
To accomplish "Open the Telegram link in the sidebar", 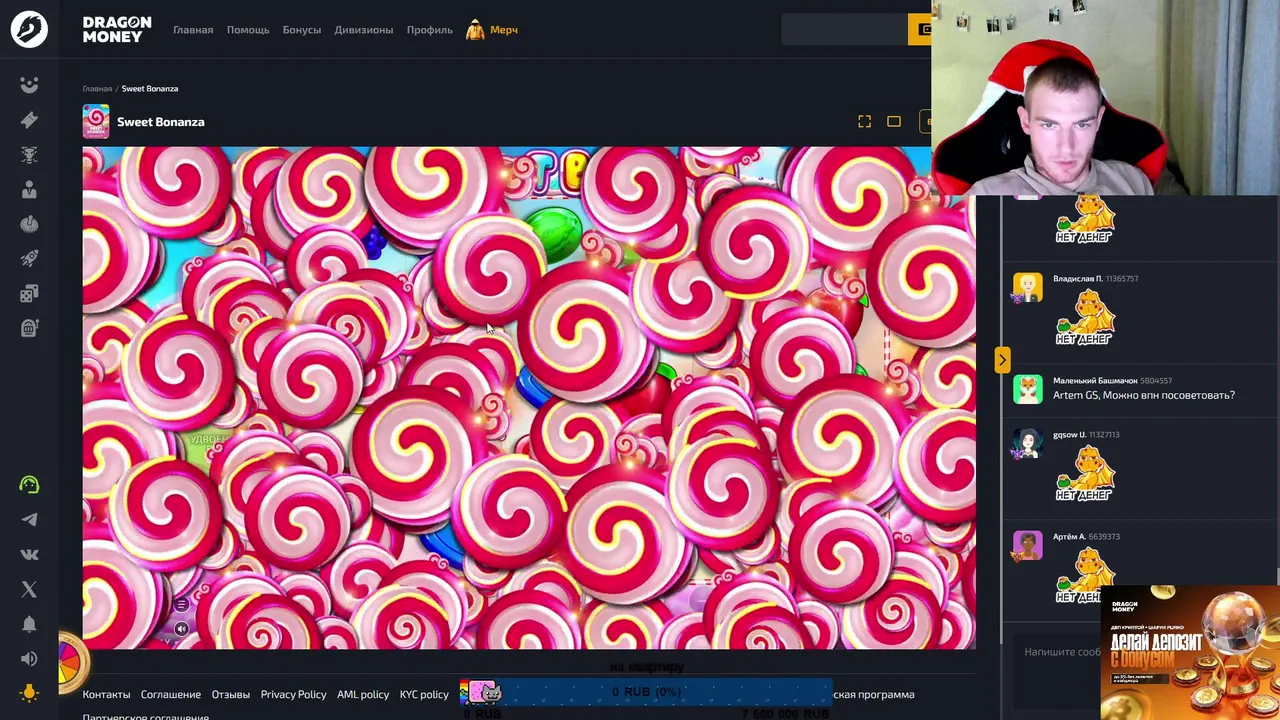I will pos(29,520).
